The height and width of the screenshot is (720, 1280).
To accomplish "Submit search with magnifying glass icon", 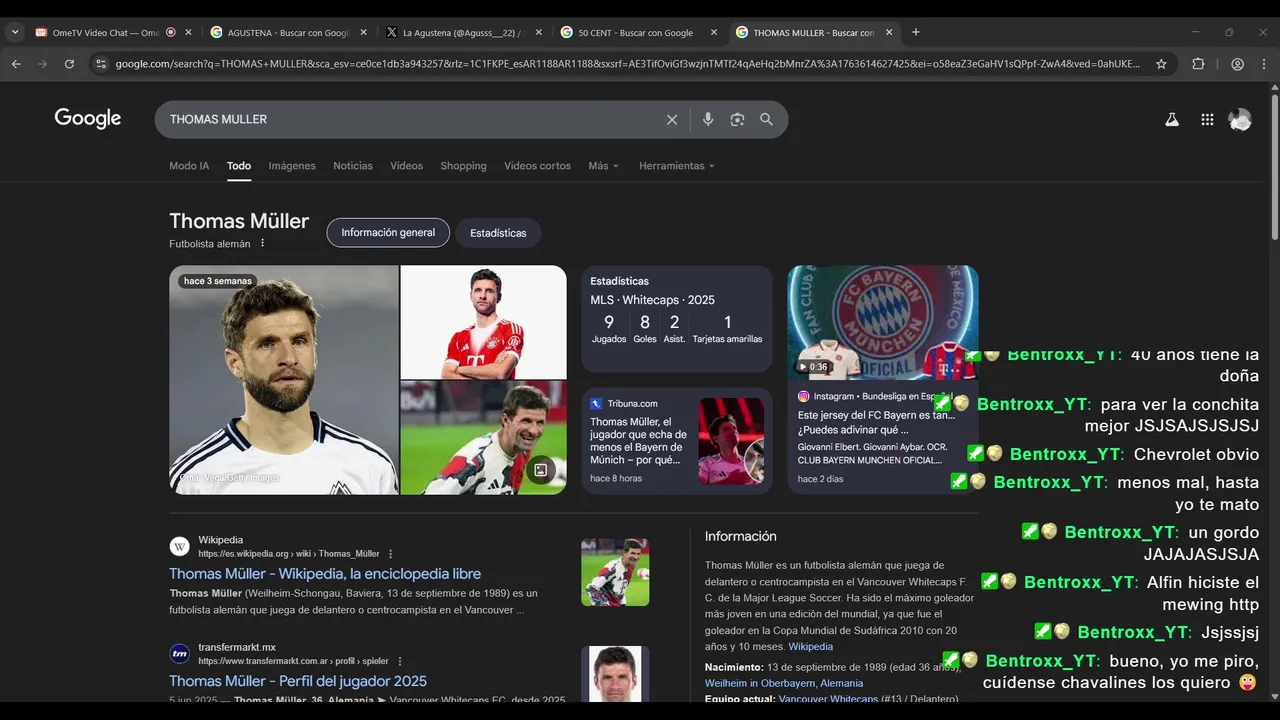I will coord(766,119).
